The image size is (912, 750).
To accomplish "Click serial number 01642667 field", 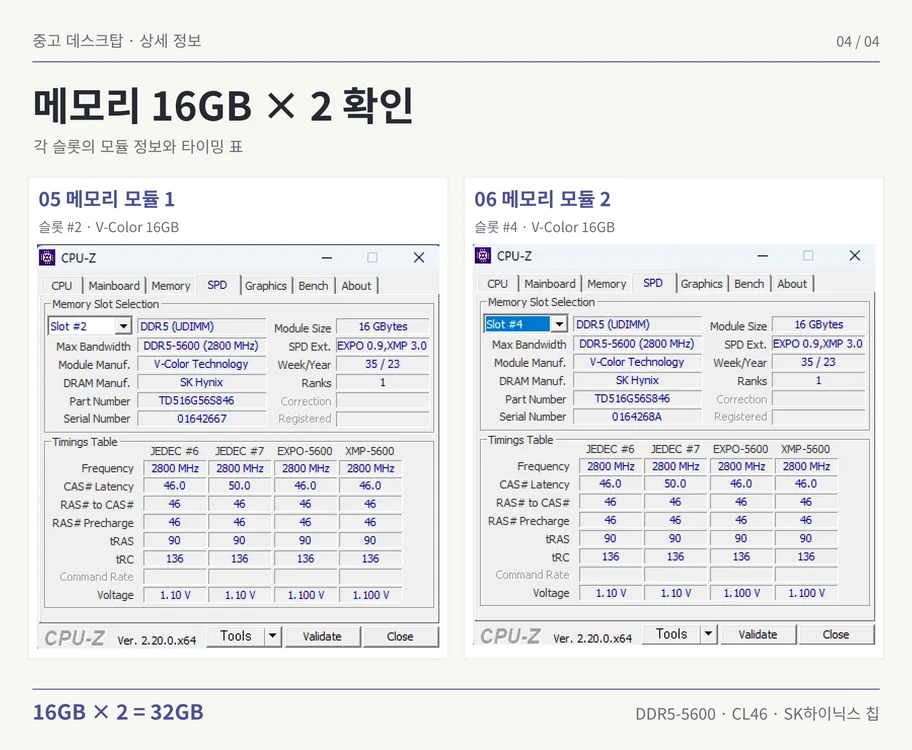I will tap(202, 418).
